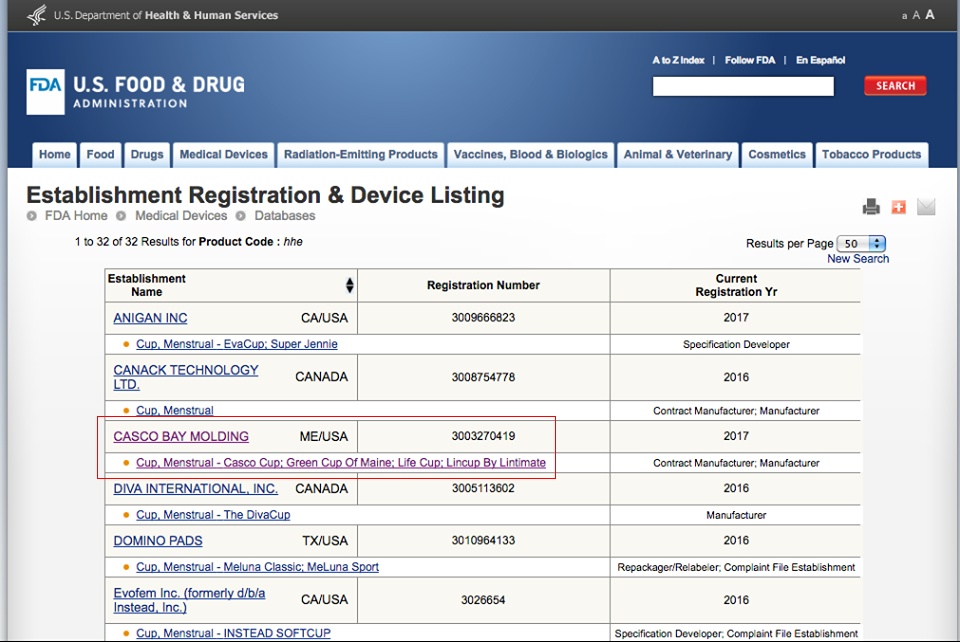
Task: Click the red plus share icon
Action: pos(898,207)
